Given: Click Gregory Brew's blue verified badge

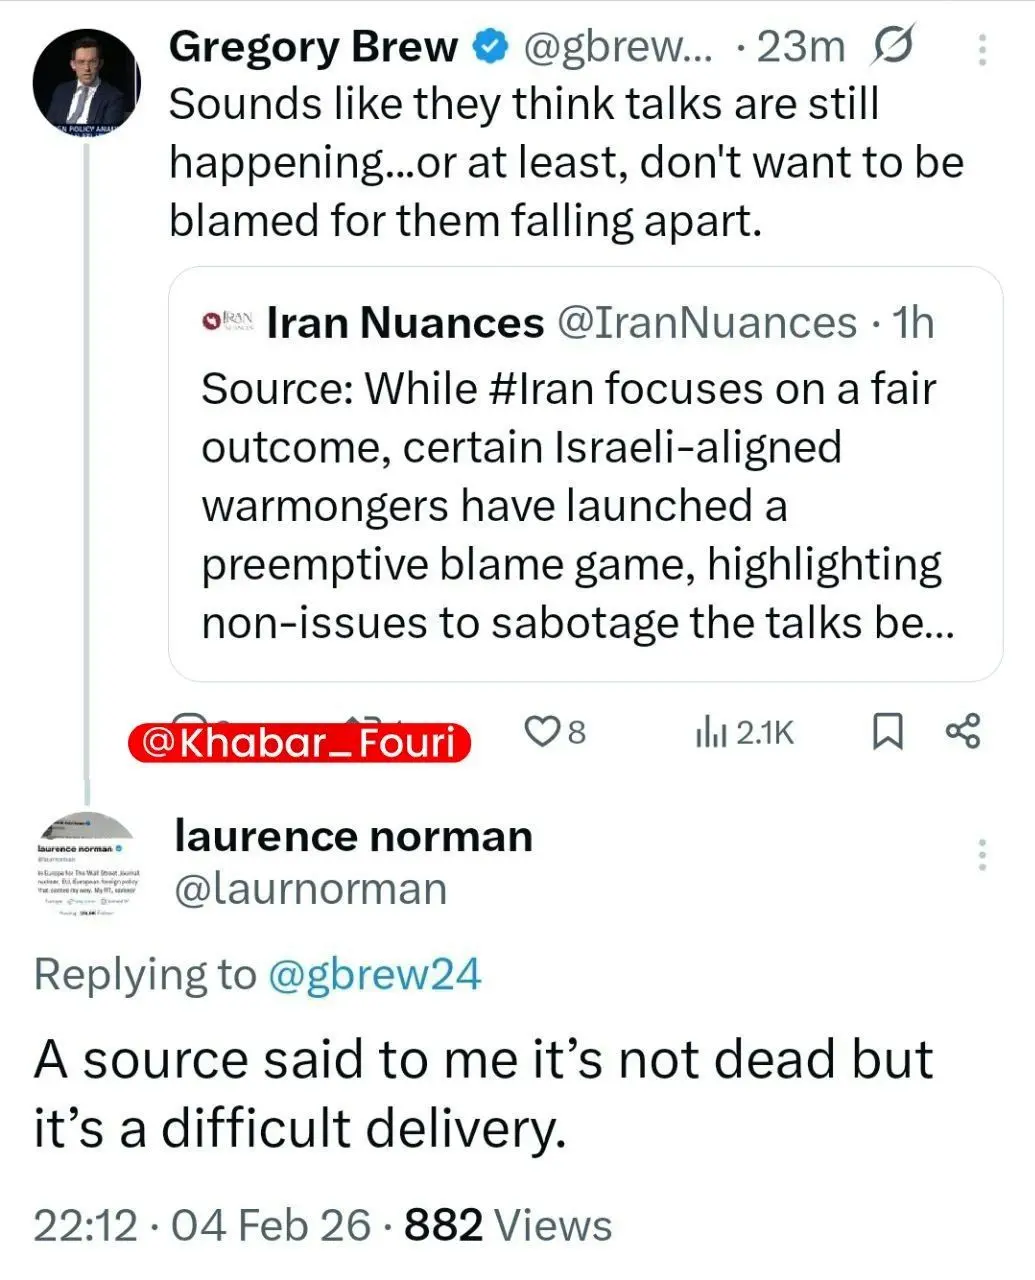Looking at the screenshot, I should pyautogui.click(x=489, y=46).
